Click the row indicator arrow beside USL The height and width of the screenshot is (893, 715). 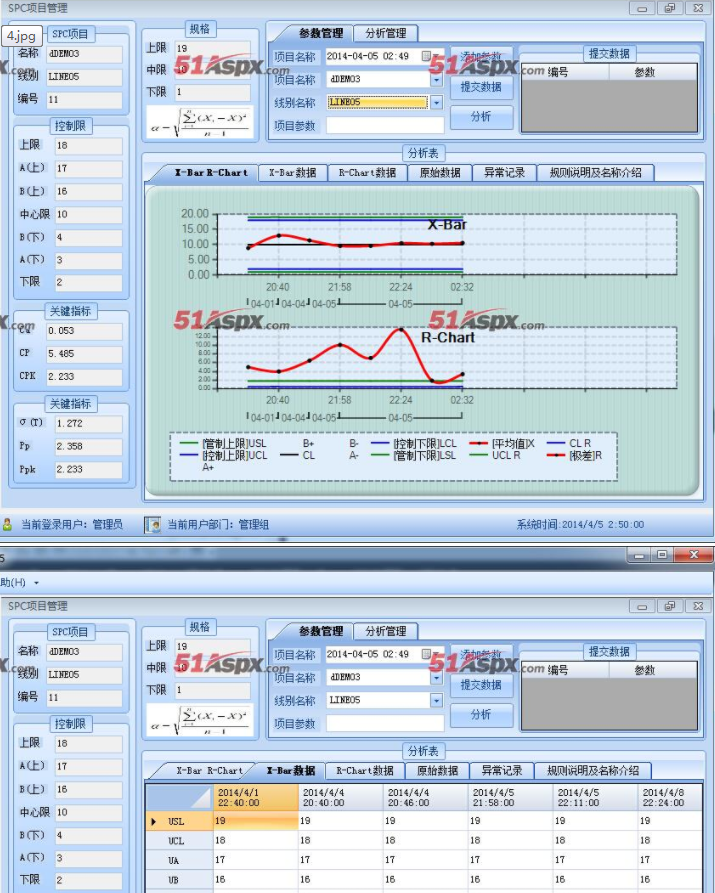pyautogui.click(x=153, y=821)
